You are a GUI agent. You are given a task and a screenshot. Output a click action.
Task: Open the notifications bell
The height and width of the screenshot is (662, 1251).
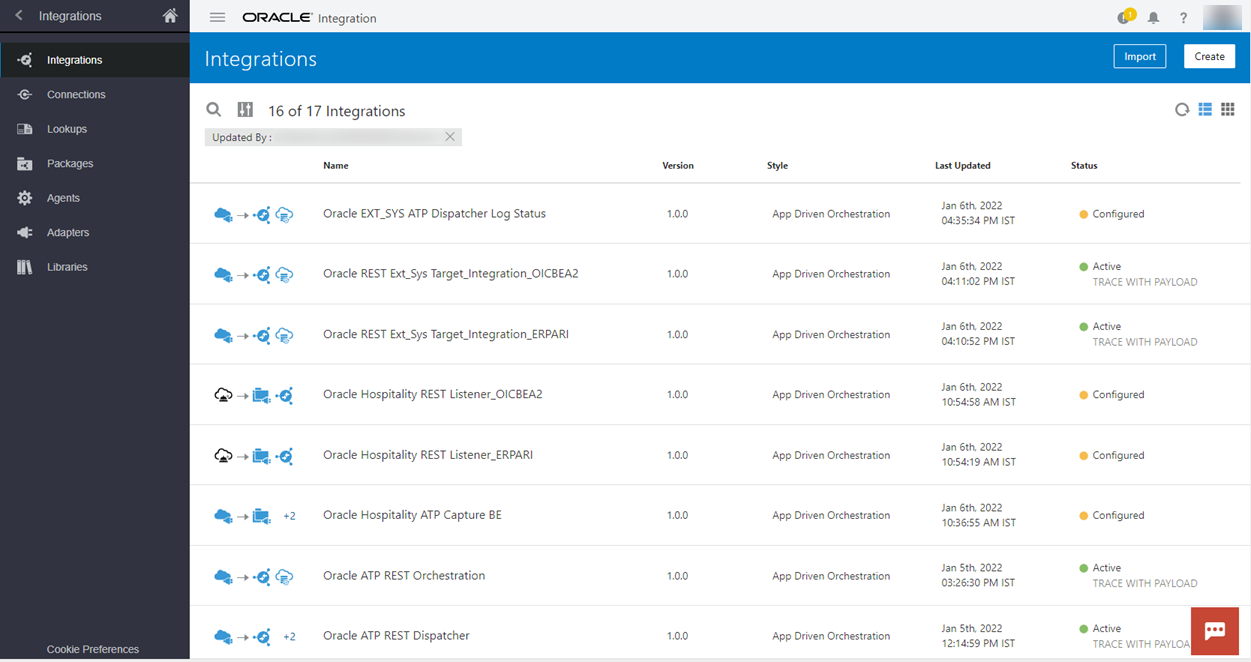pos(1154,18)
